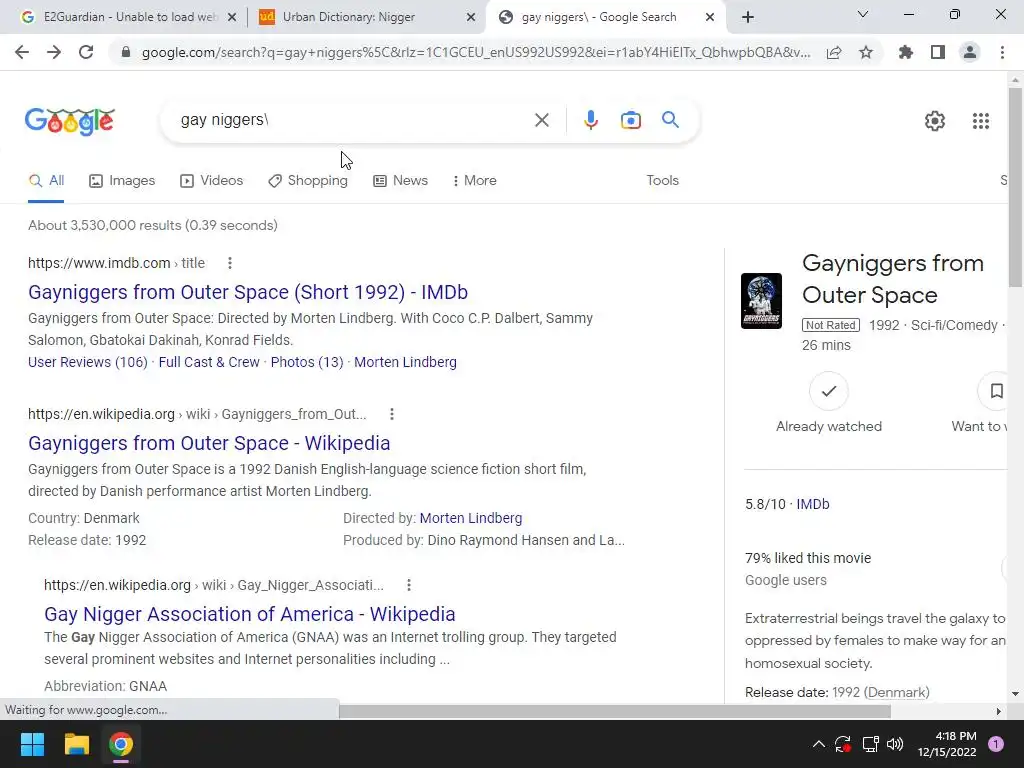Open the IMDb result title link
1024x768 pixels.
[248, 292]
